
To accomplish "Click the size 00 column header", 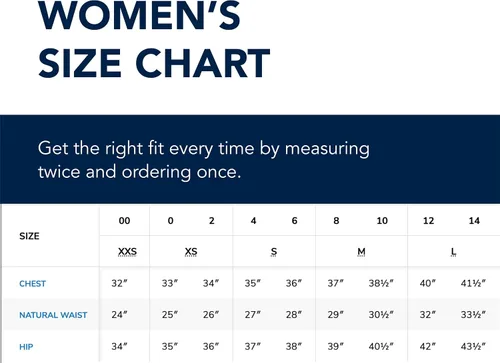I will [x=124, y=221].
